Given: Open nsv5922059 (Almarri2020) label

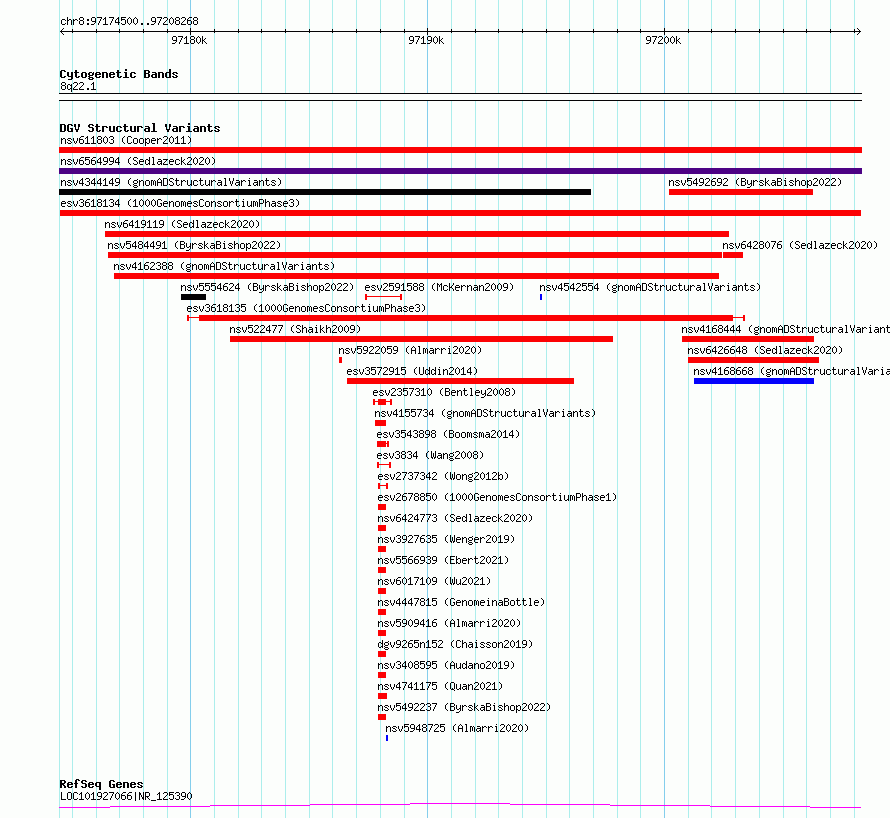Looking at the screenshot, I should pos(410,350).
